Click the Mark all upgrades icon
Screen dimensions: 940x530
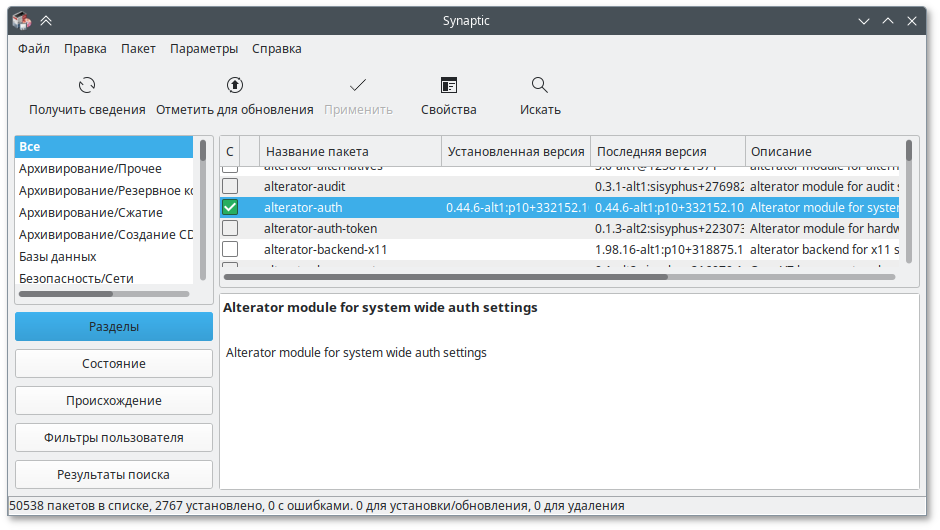(x=235, y=86)
